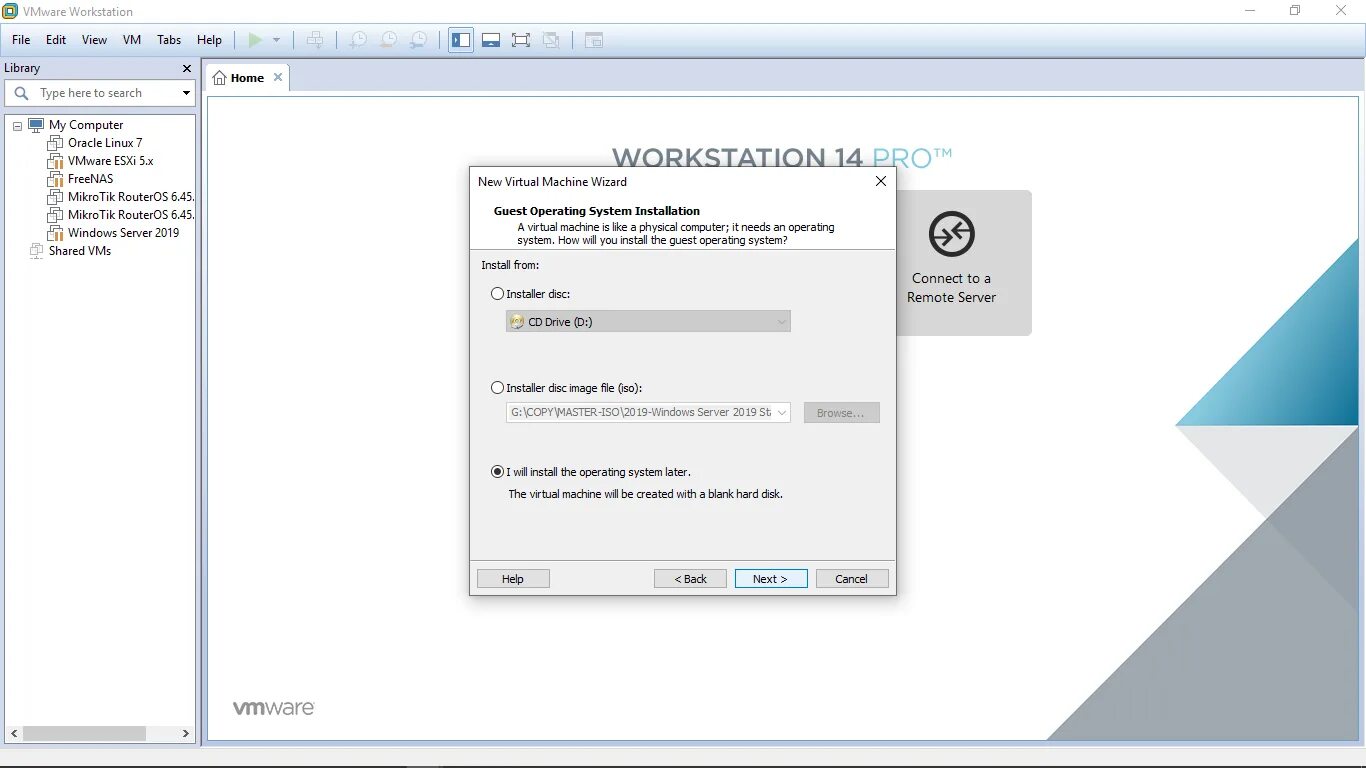Click the FreeNAS VM icon
The image size is (1366, 768).
[55, 179]
